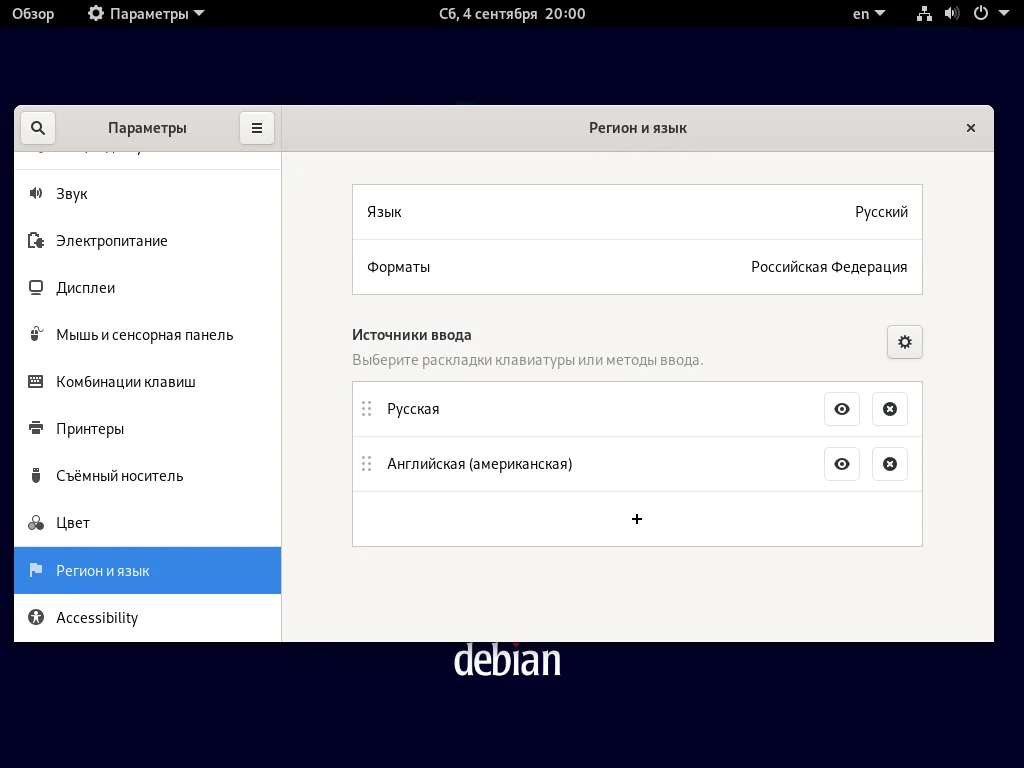This screenshot has width=1024, height=768.
Task: Select the Звук section icon
Action: [x=36, y=193]
